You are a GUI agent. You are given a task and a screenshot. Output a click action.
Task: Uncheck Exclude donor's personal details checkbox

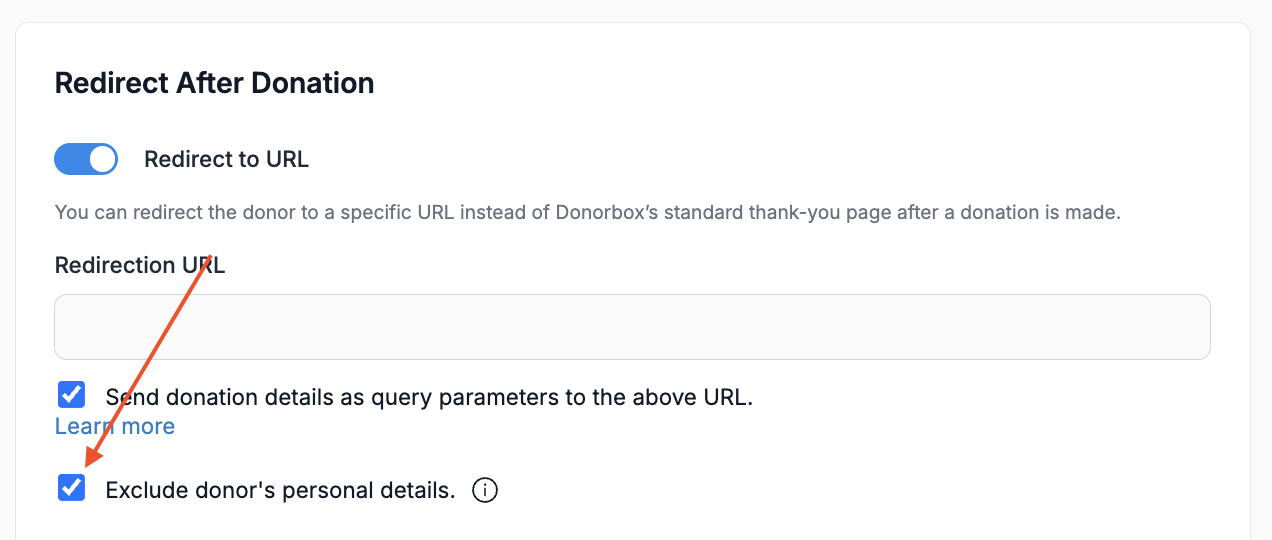(71, 489)
